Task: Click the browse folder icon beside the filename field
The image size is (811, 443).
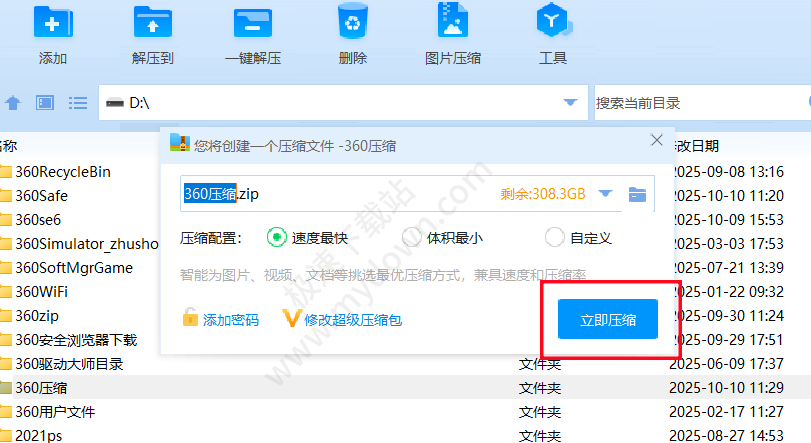Action: [x=637, y=194]
